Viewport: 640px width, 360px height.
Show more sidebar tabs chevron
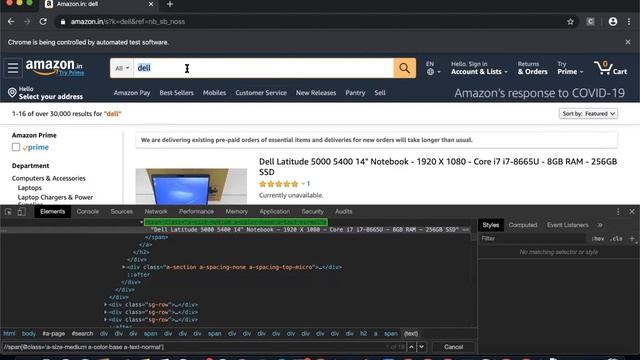600,225
